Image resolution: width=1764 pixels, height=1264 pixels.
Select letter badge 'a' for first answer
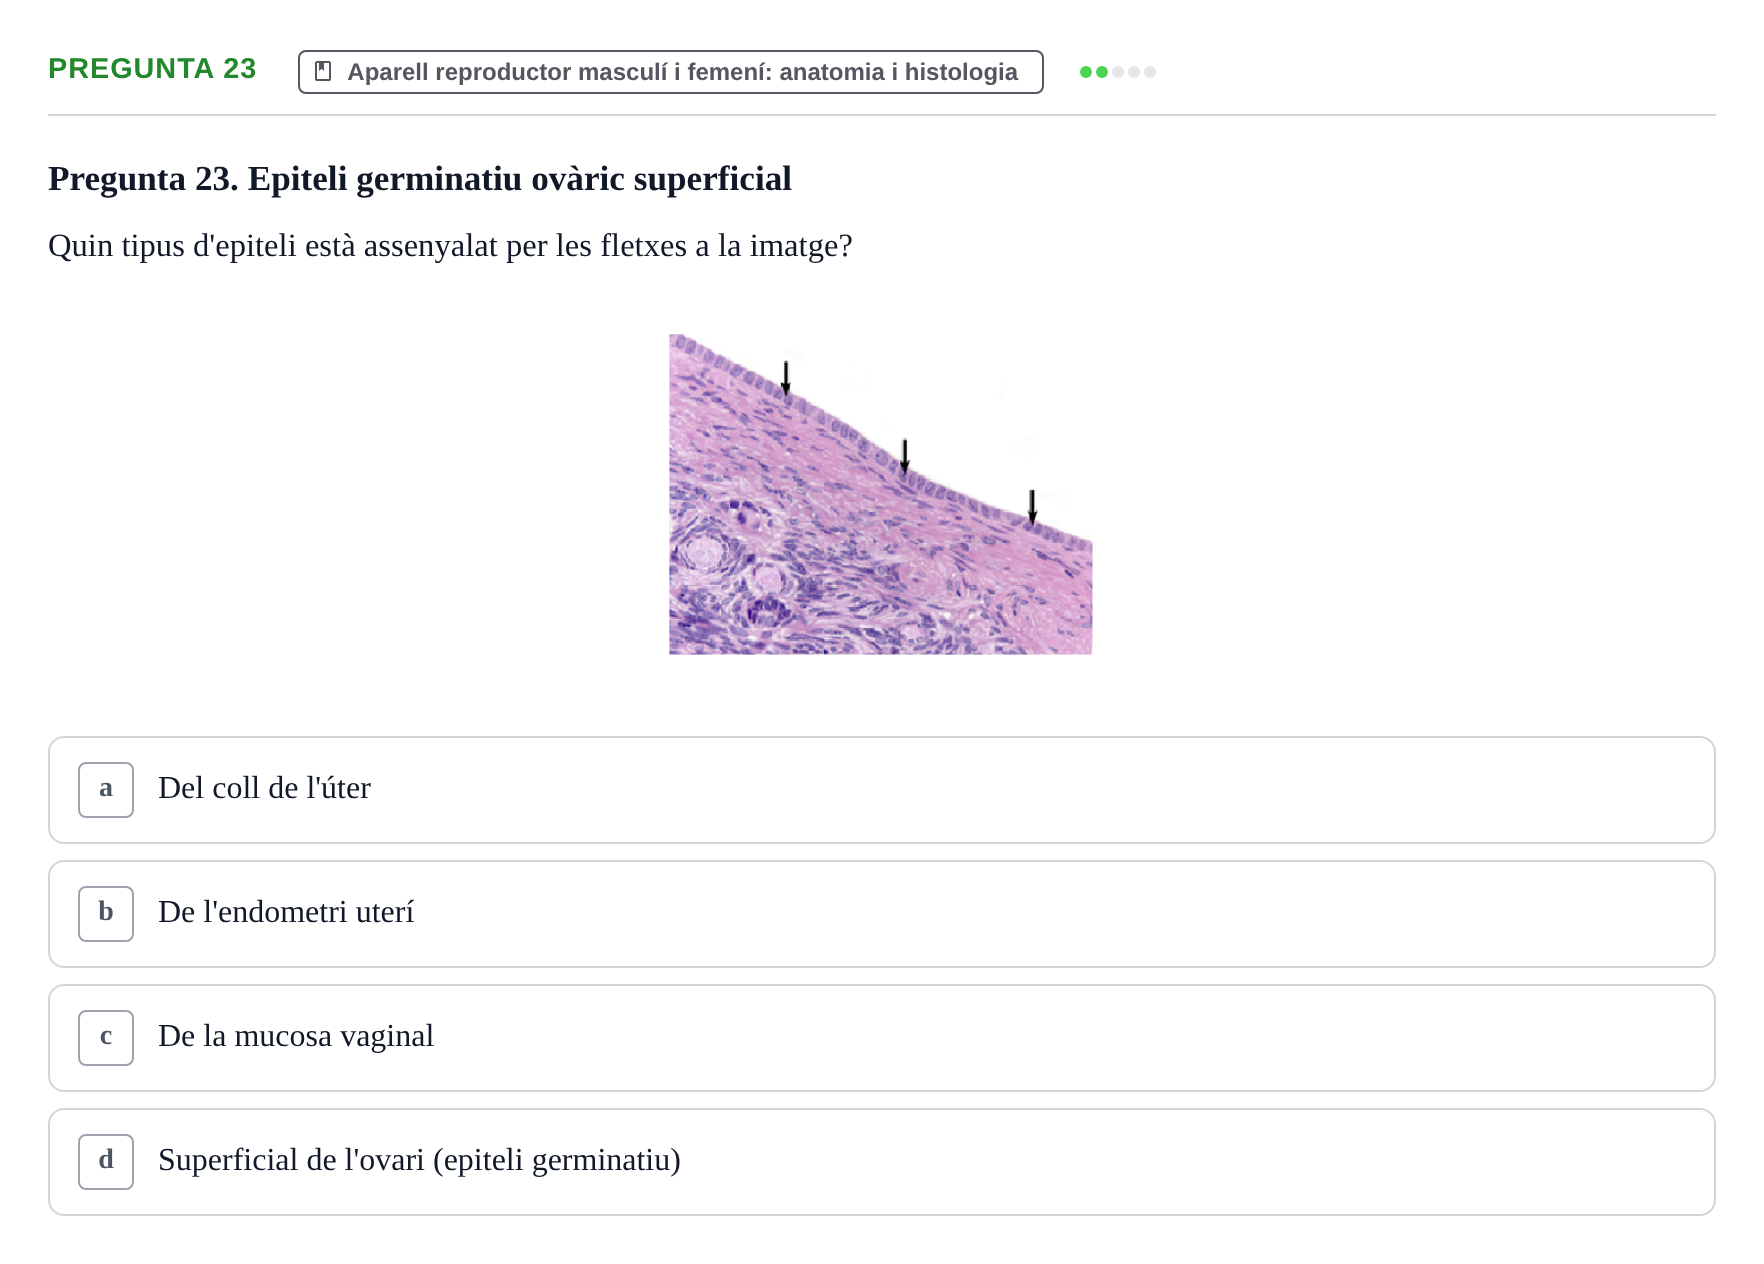point(106,790)
